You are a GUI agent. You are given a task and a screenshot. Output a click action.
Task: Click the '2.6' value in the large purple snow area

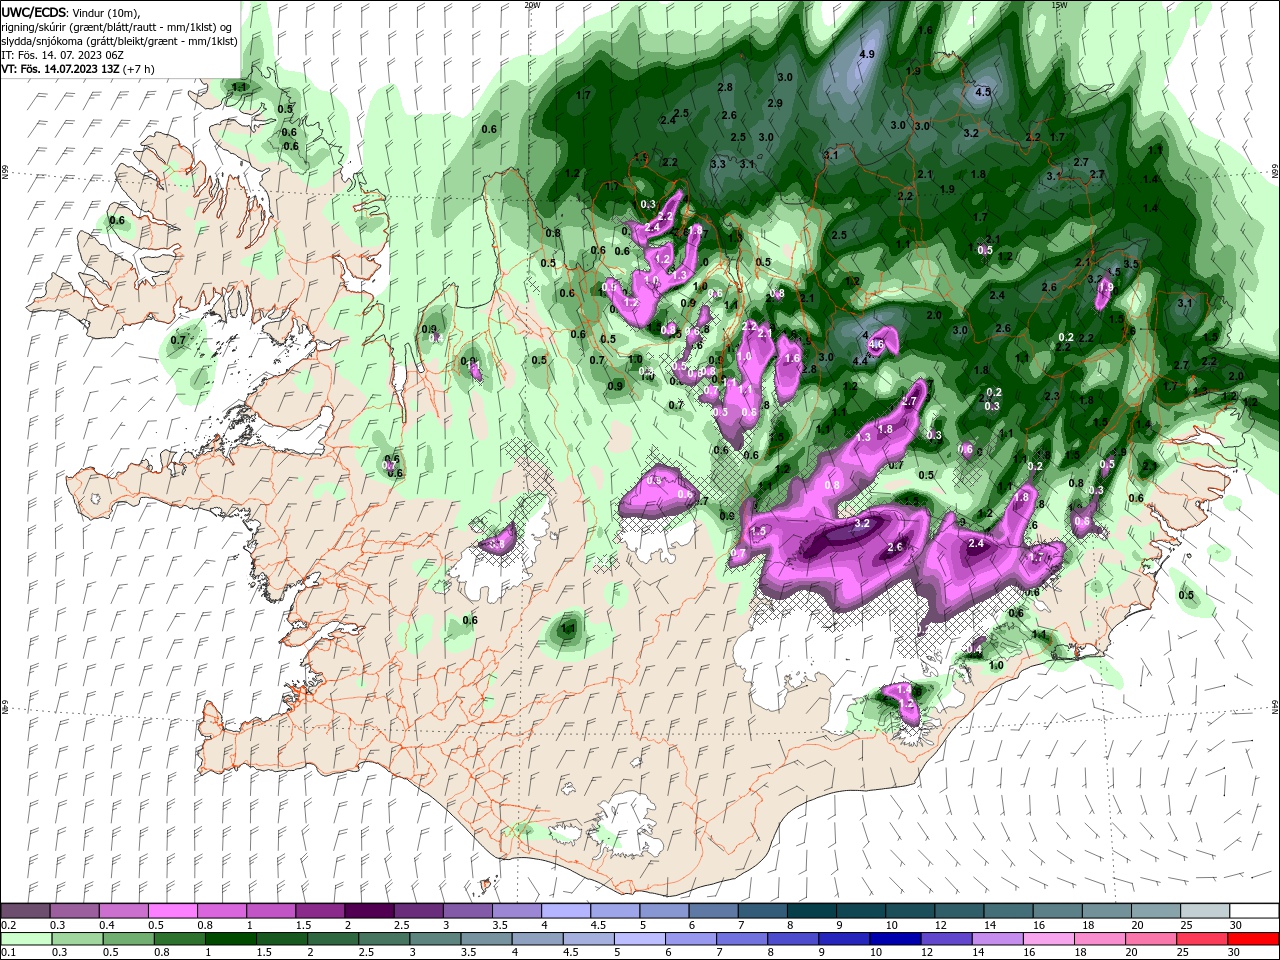pyautogui.click(x=895, y=547)
